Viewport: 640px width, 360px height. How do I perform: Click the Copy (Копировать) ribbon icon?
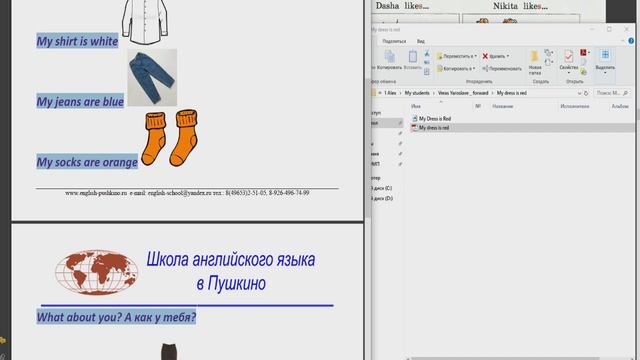tap(390, 57)
